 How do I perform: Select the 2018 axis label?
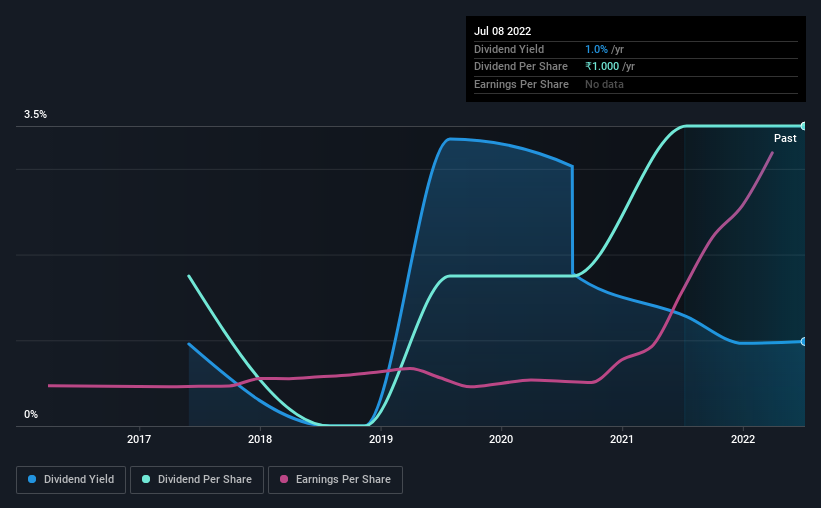point(260,439)
